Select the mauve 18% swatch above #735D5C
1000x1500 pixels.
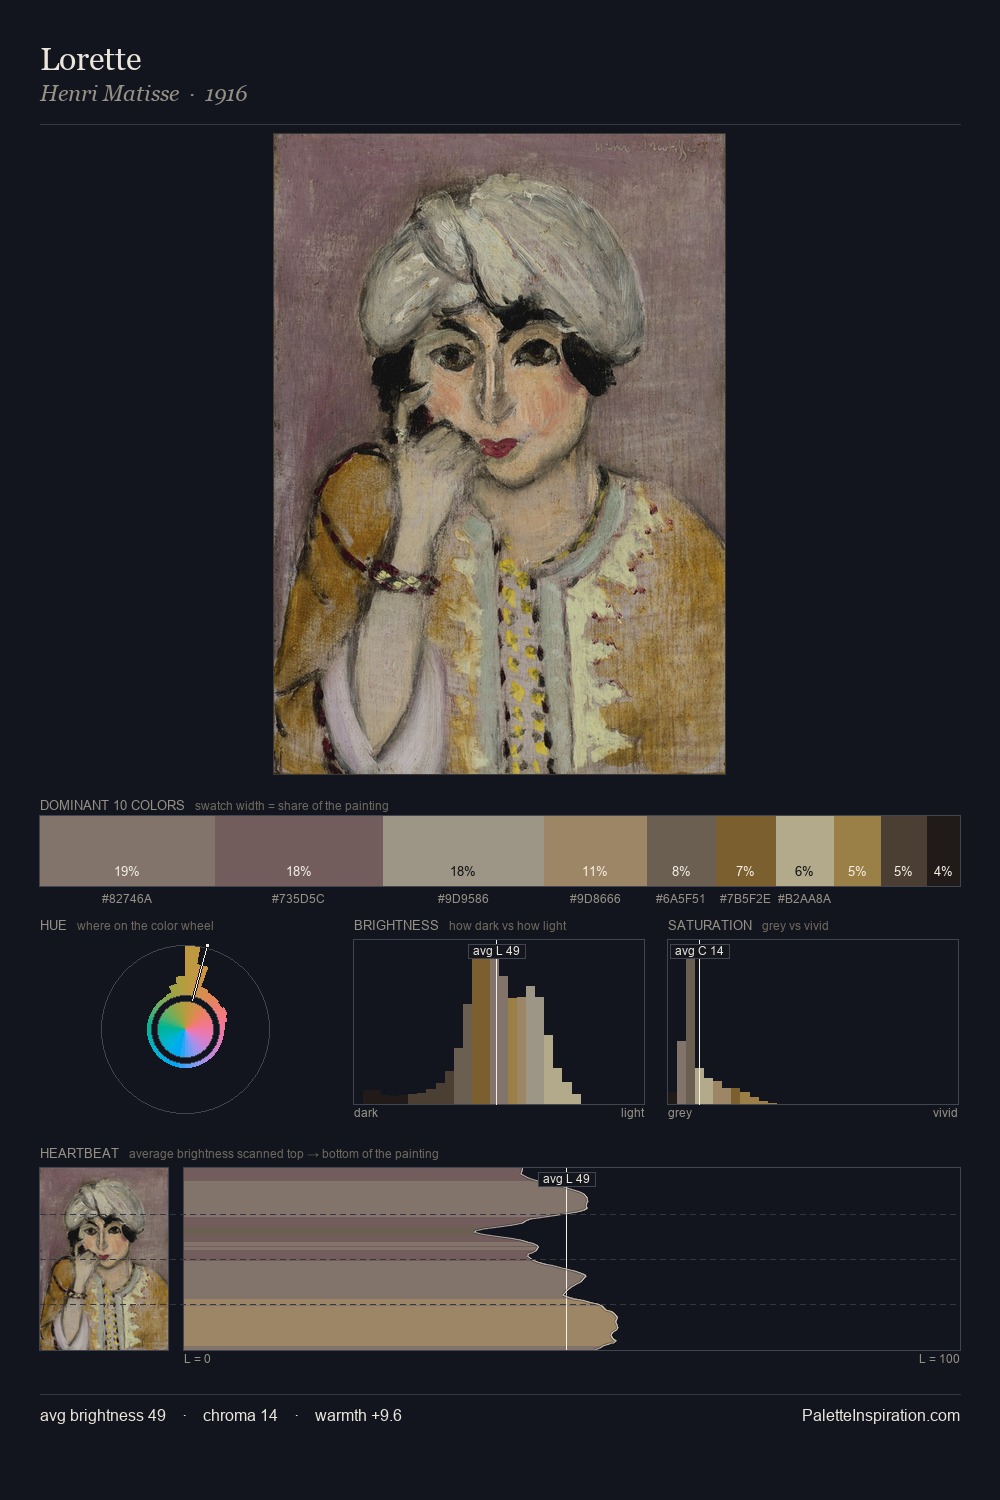click(299, 851)
